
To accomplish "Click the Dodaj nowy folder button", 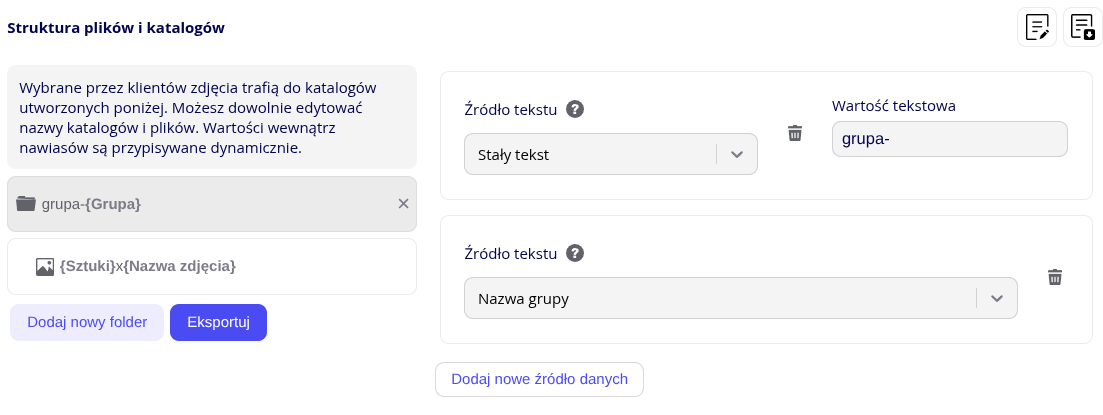I will point(87,322).
